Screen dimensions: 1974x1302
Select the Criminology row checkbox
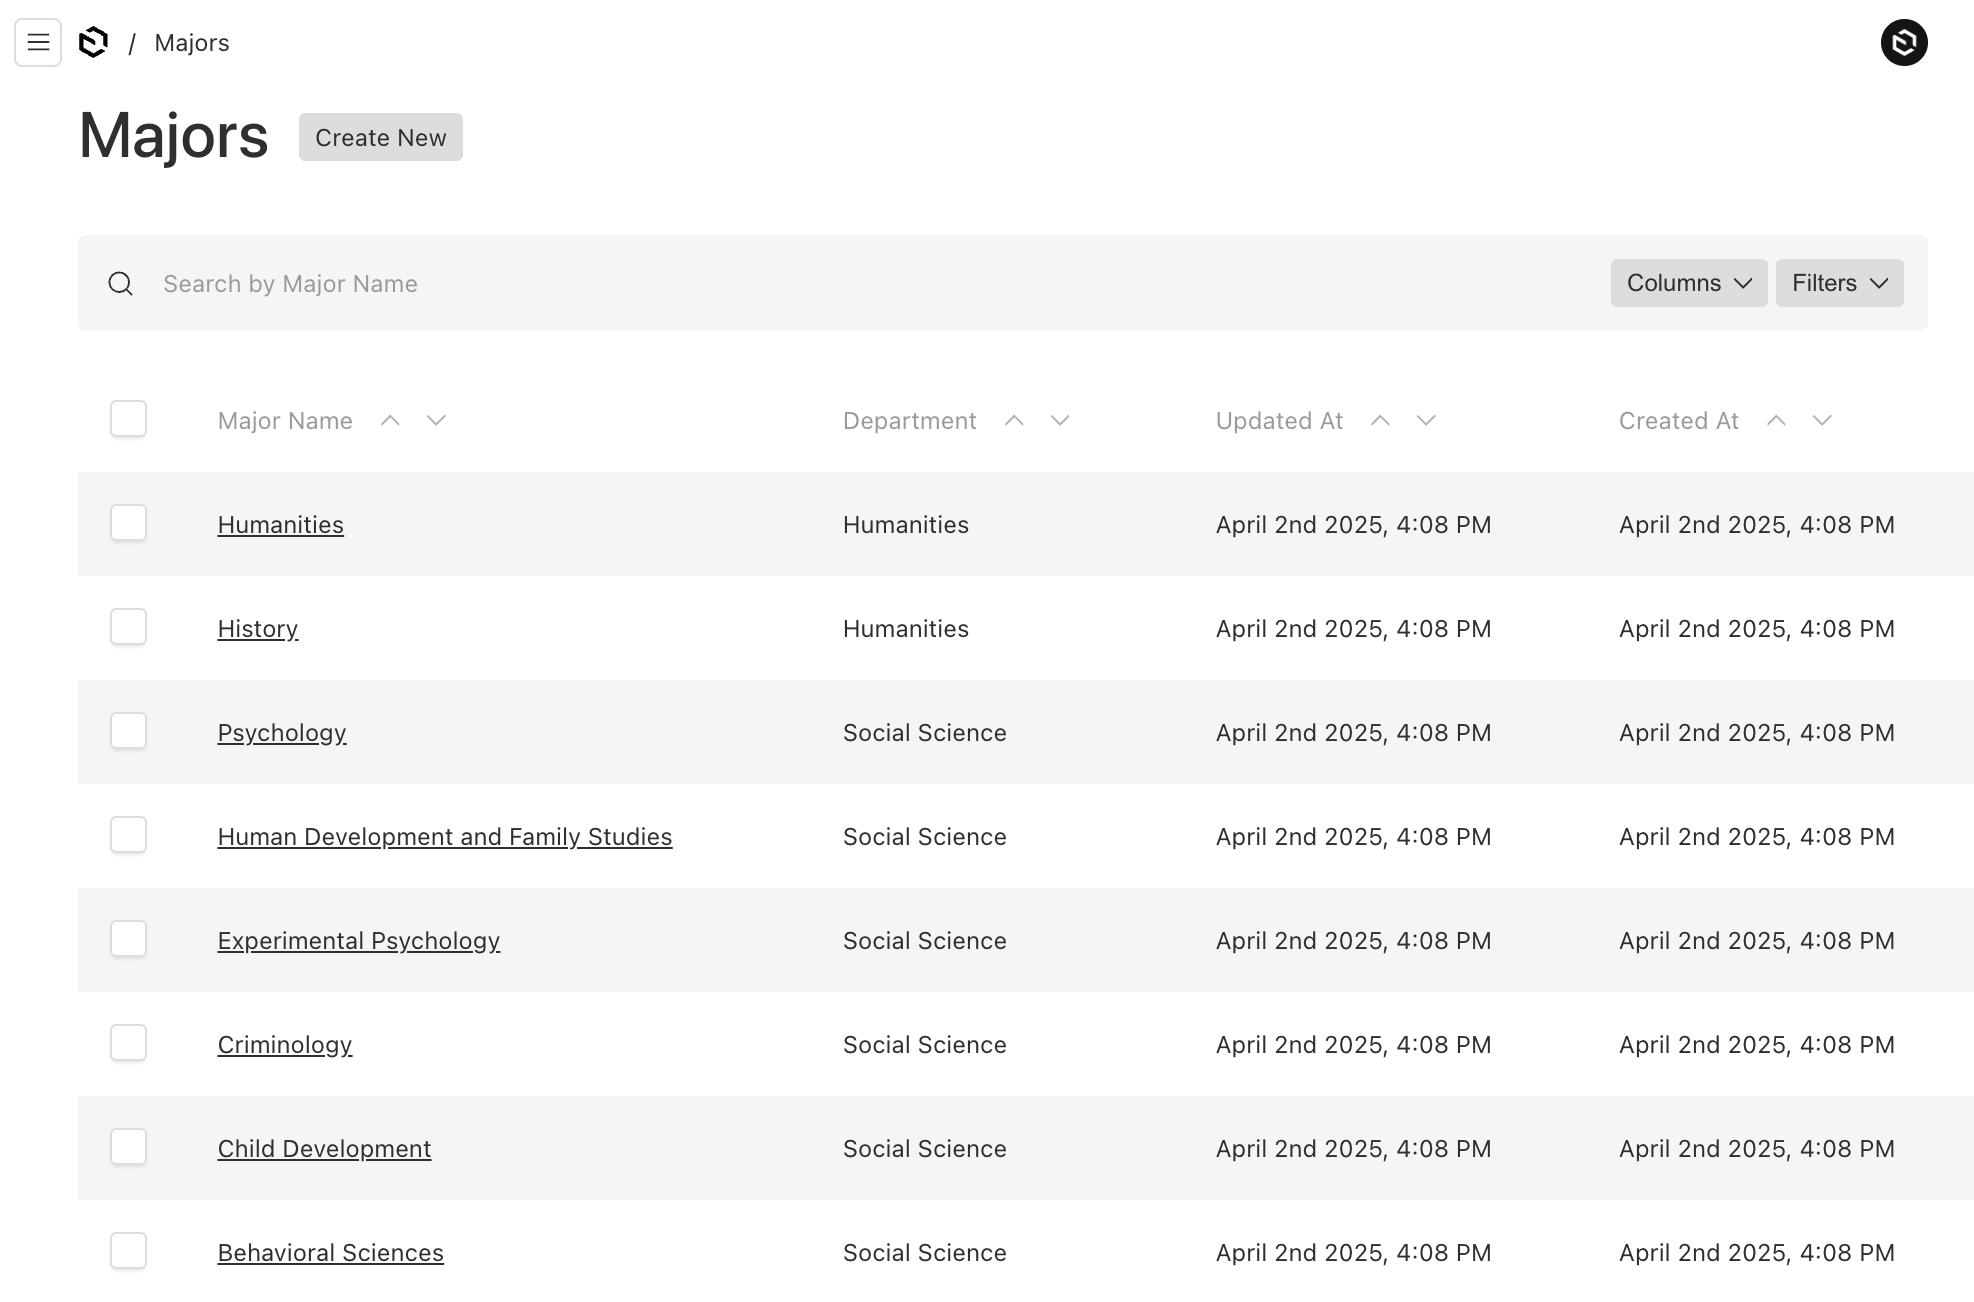point(128,1043)
